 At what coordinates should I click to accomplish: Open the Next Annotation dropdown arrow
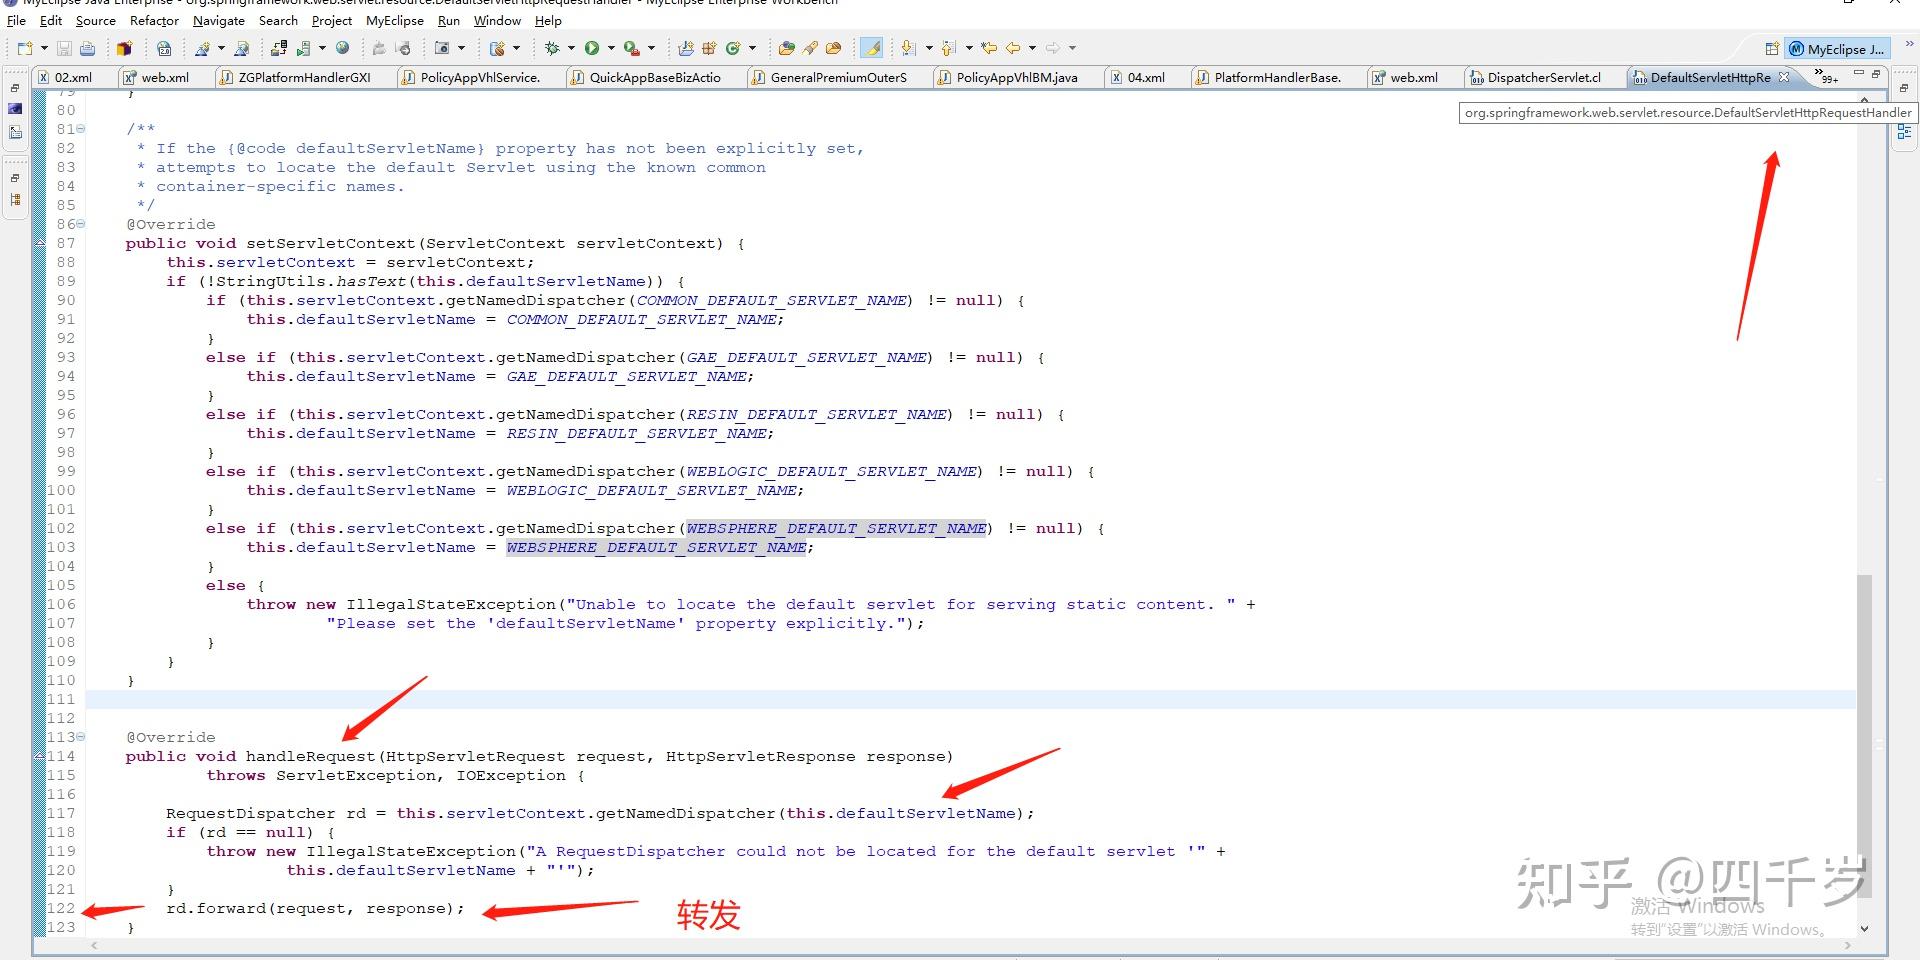click(928, 48)
